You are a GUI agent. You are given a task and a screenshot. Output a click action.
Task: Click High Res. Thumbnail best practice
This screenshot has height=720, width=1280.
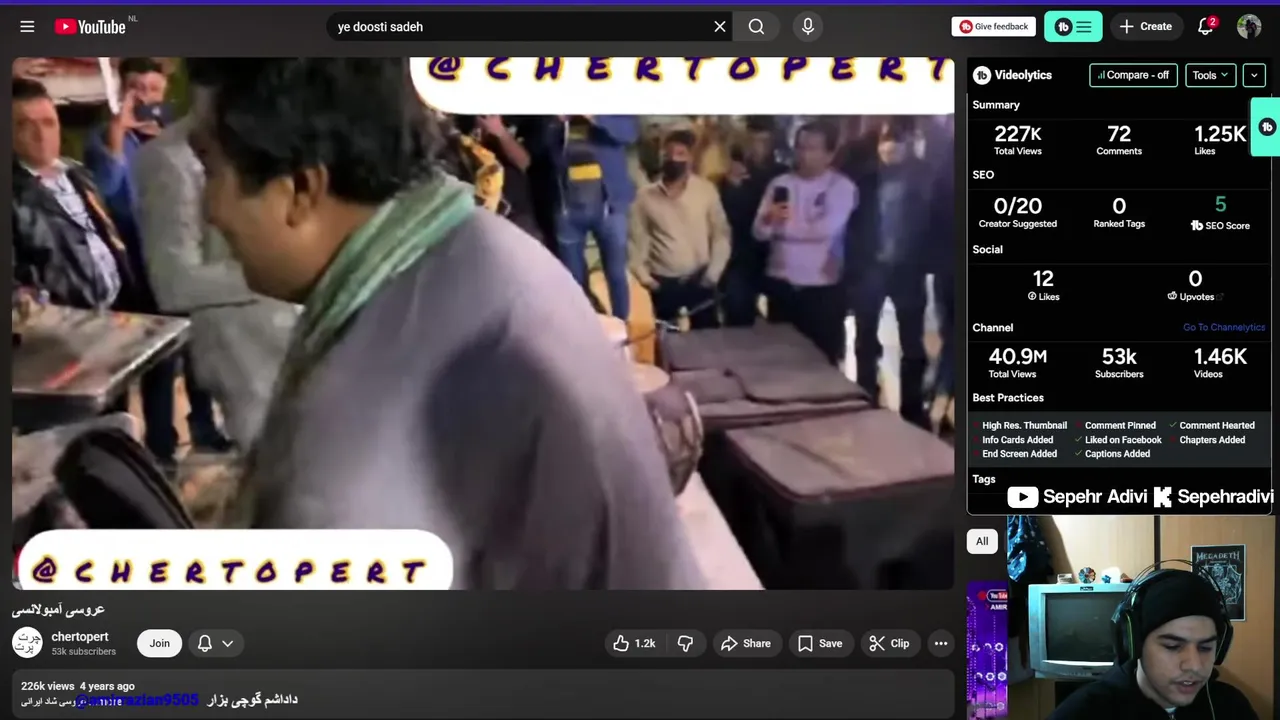pyautogui.click(x=1024, y=425)
